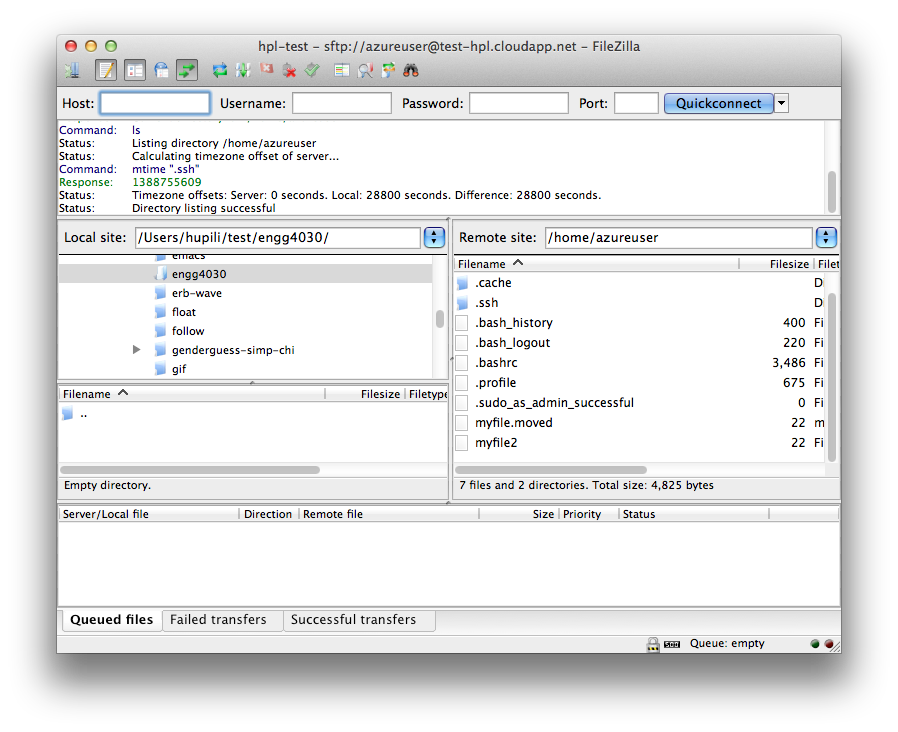
Task: Click remote file list horizontal scrollbar
Action: click(551, 470)
